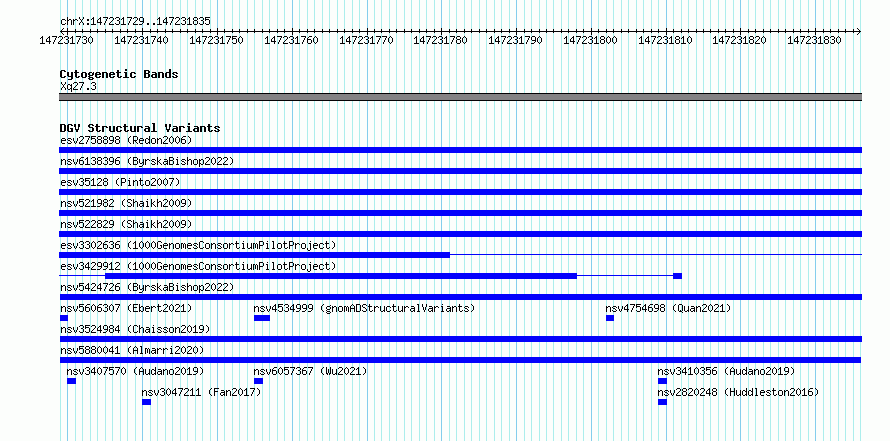The image size is (890, 441).
Task: Click the chrX:147231729..147231835 region label
Action: point(135,22)
